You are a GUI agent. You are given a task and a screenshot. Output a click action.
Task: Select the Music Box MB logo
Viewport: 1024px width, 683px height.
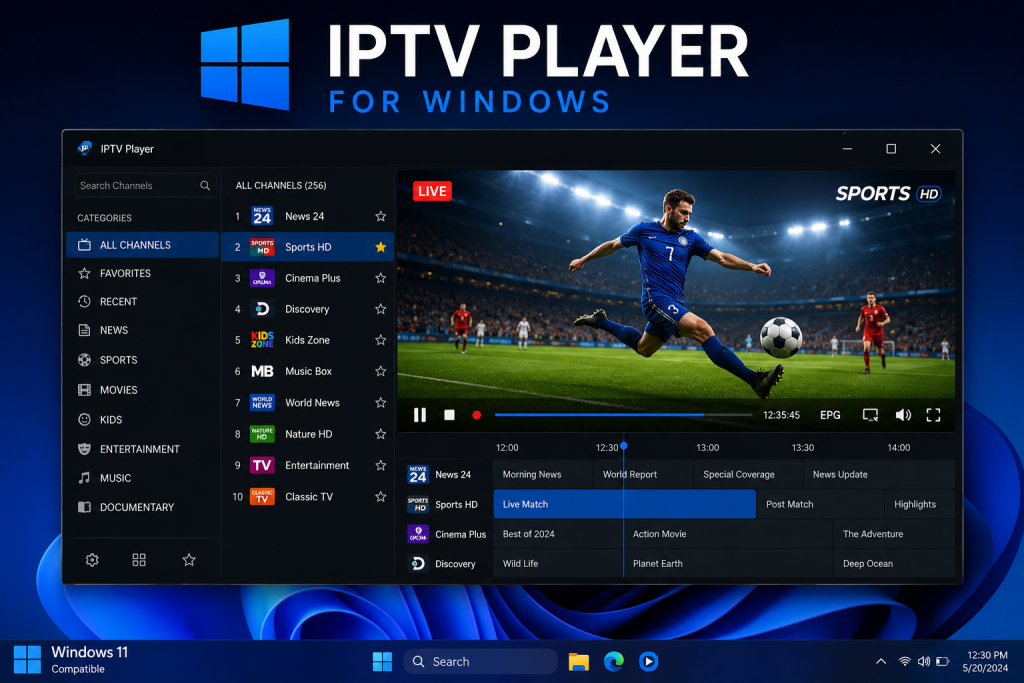262,371
